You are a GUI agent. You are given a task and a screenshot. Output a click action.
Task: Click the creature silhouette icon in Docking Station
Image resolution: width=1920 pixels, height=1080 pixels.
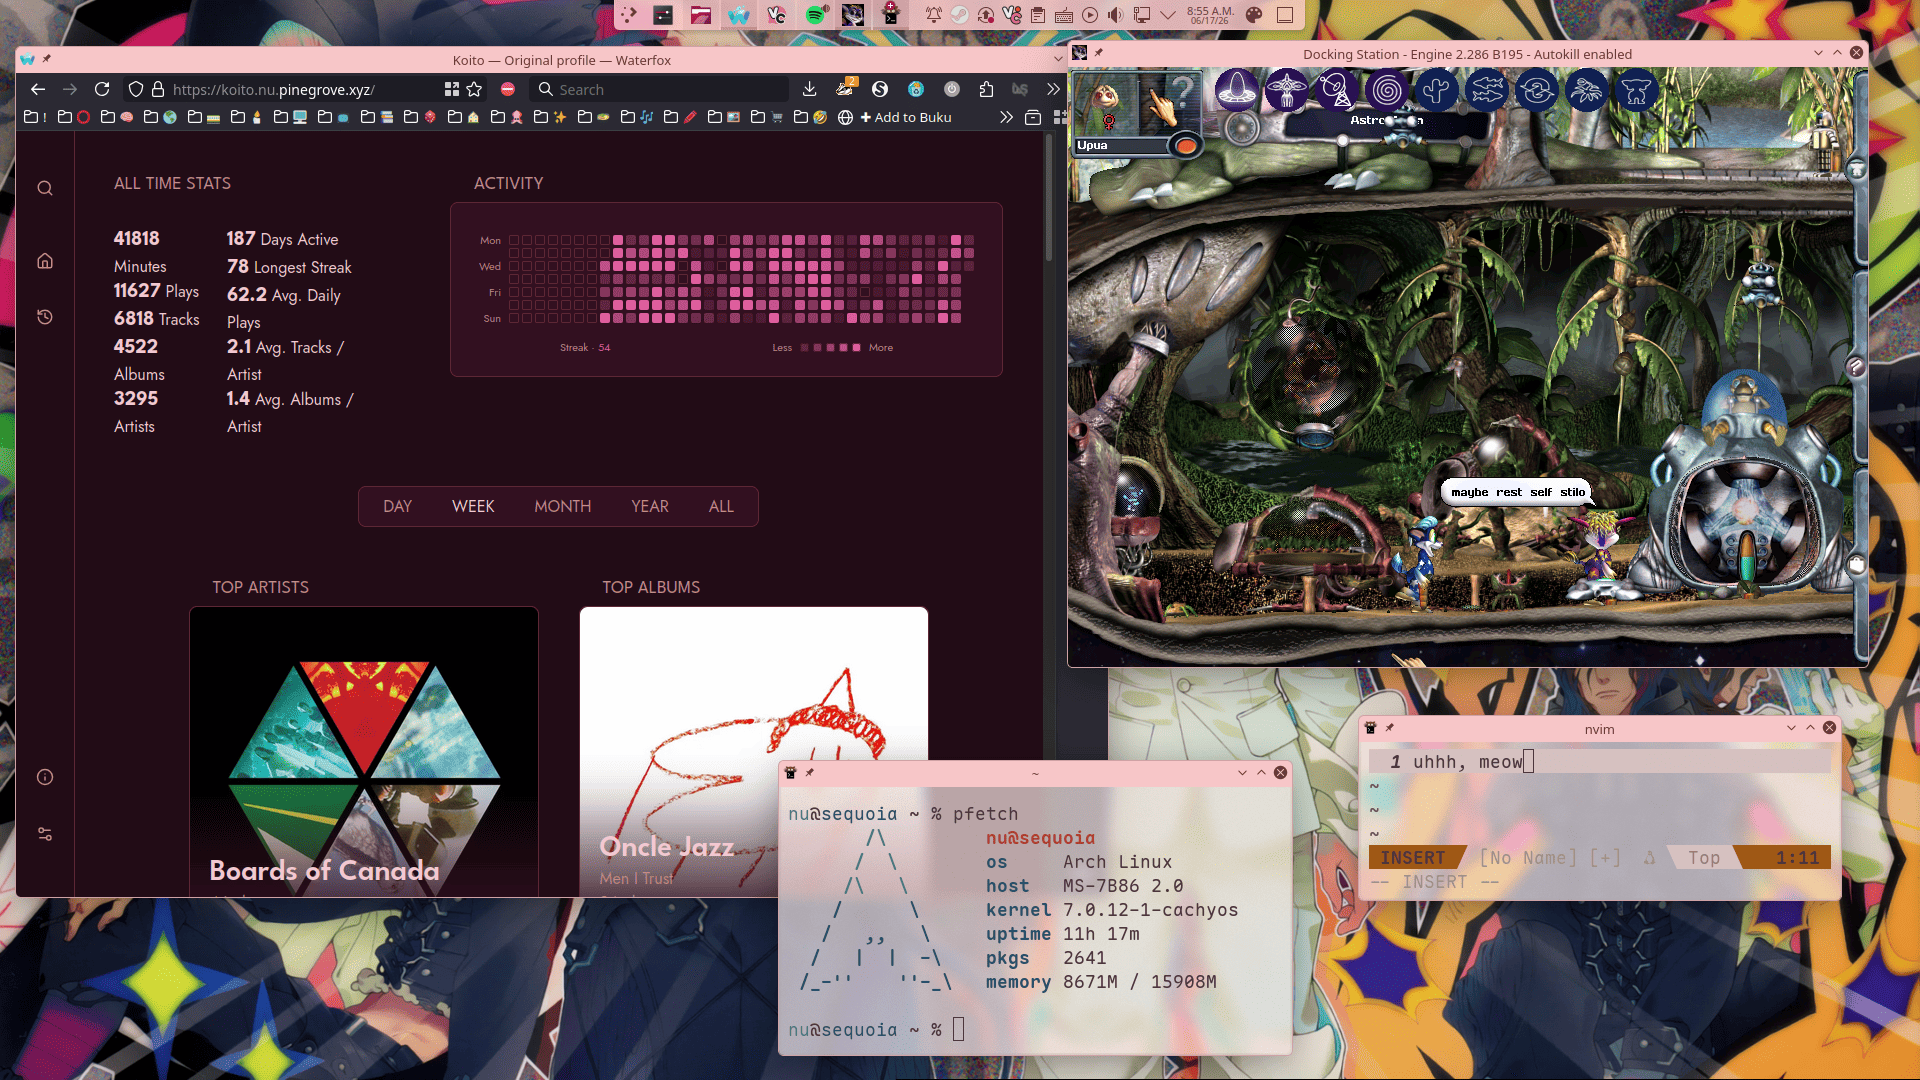(x=1637, y=91)
